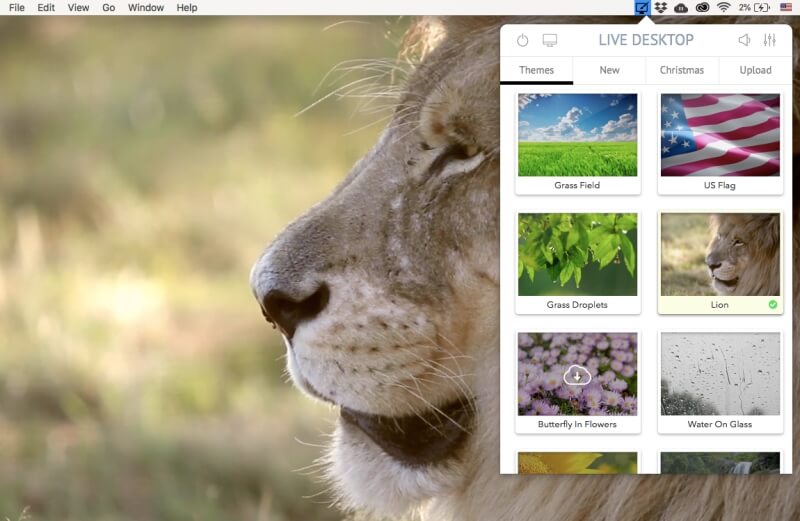Viewport: 800px width, 521px height.
Task: Select the Lion theme thumbnail
Action: point(720,254)
